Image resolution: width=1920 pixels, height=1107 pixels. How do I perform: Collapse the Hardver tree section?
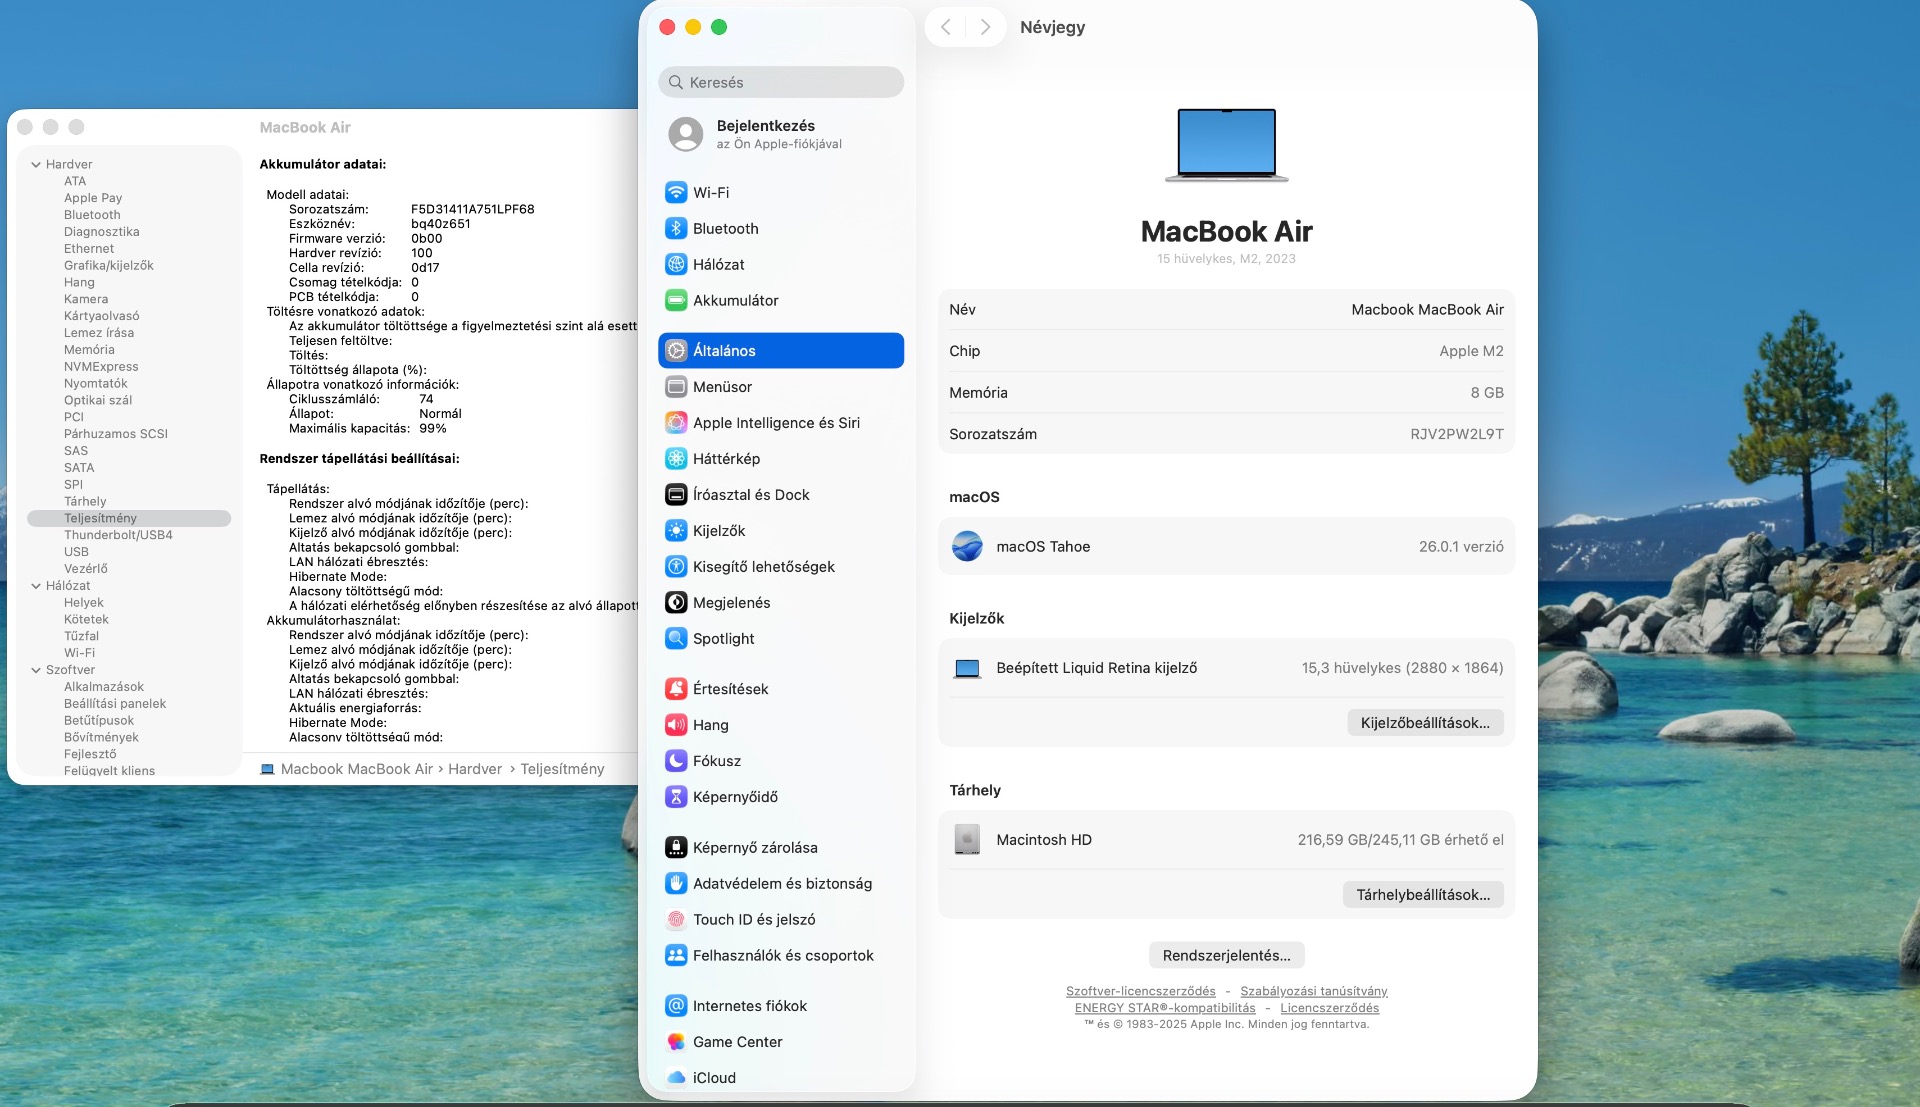[x=36, y=164]
